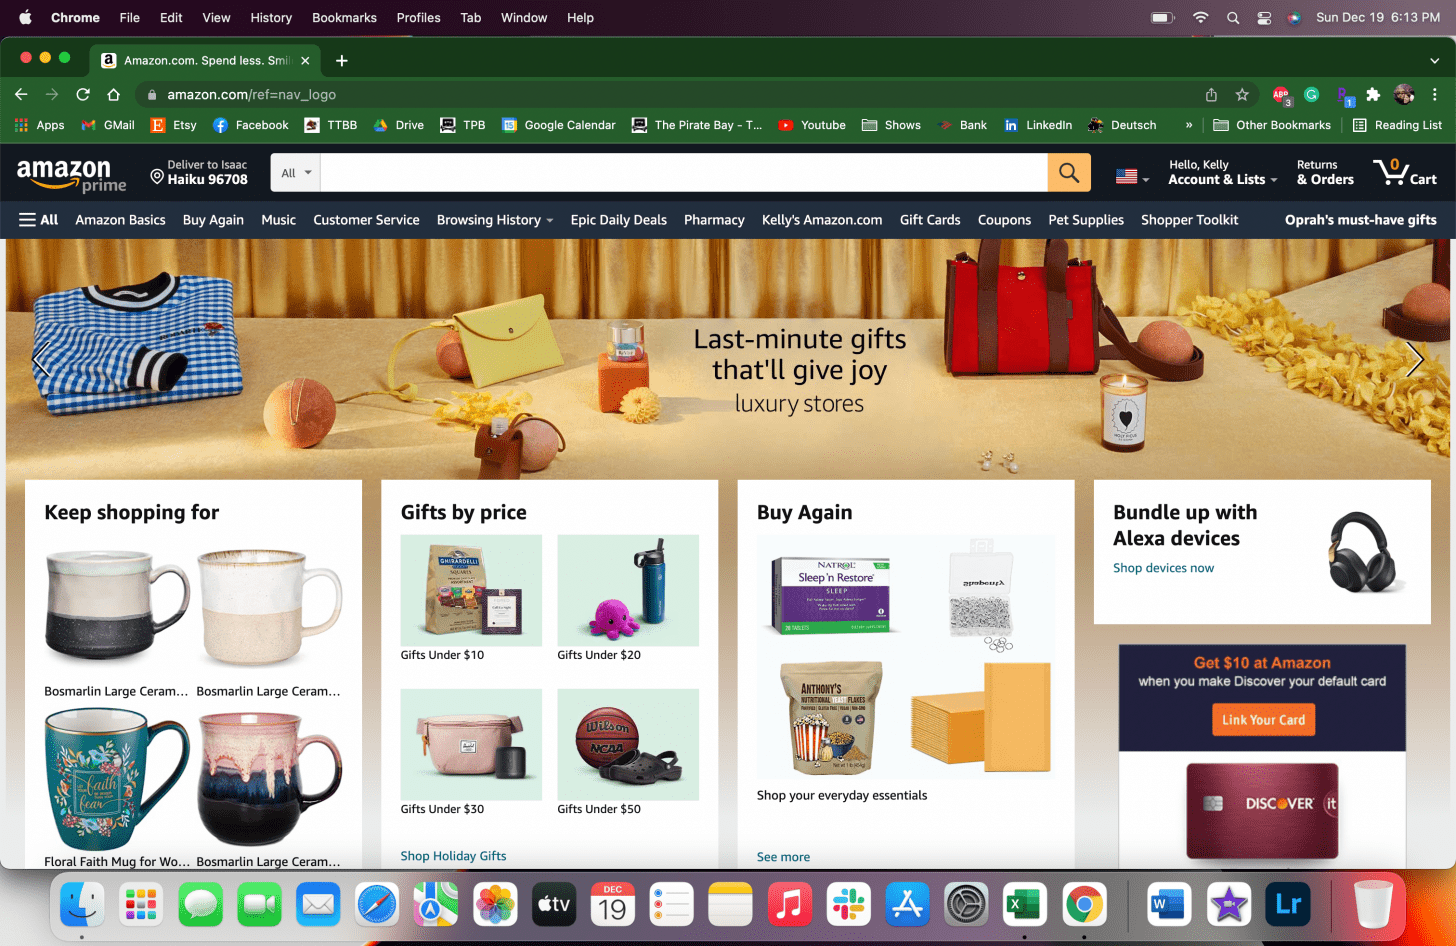Click the share page icon in address bar
Image resolution: width=1456 pixels, height=946 pixels.
pos(1211,94)
